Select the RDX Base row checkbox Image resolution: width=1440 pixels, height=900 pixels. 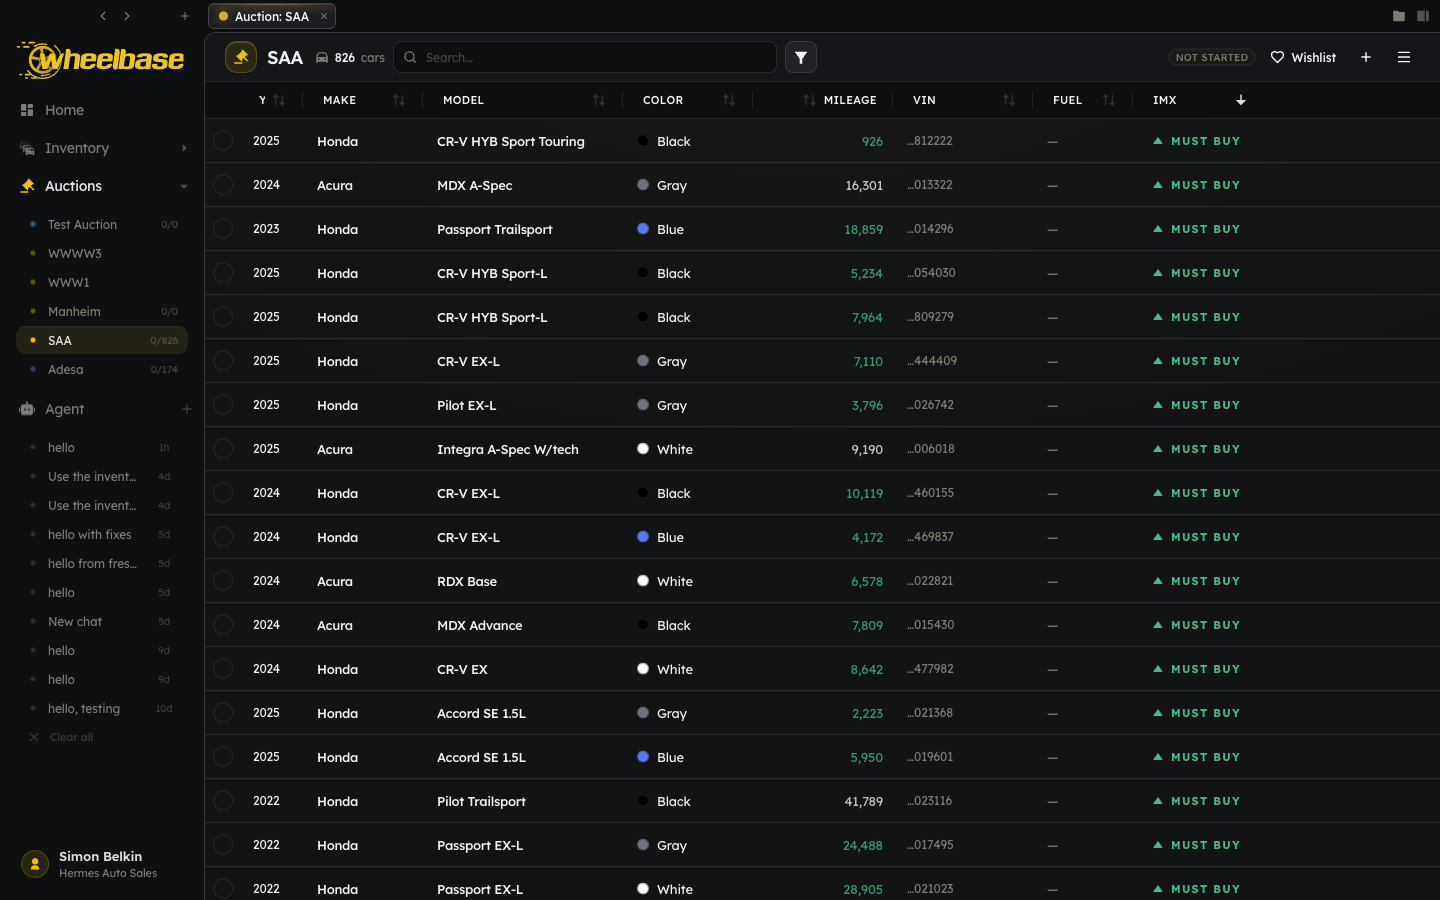[x=223, y=581]
